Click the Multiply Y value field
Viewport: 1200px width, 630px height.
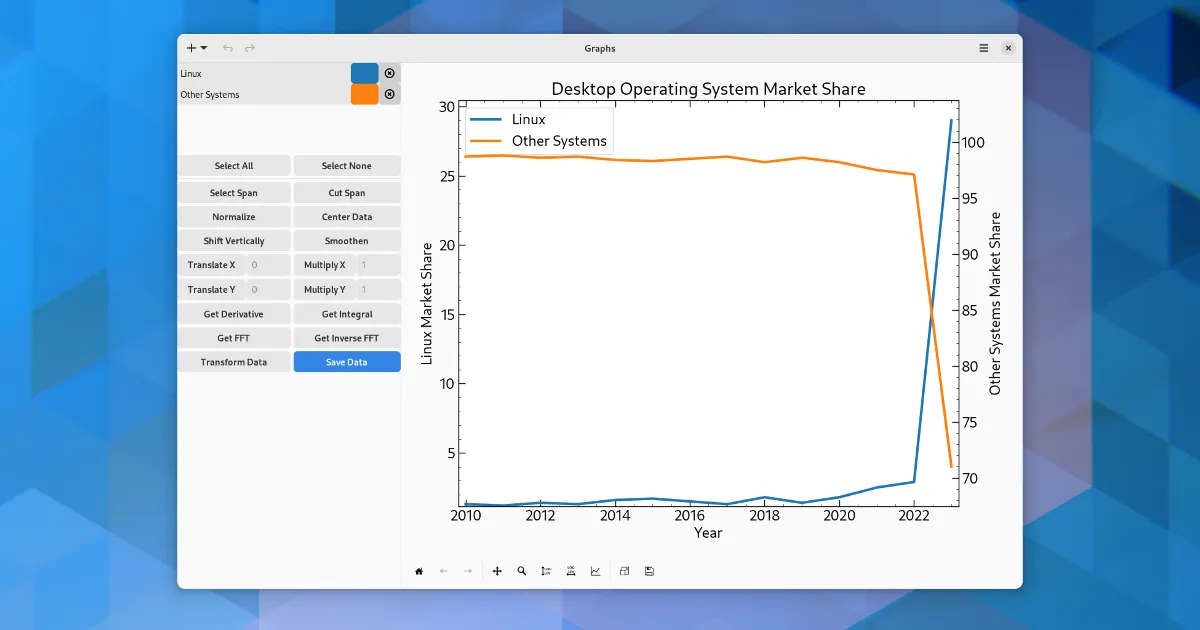click(x=378, y=290)
